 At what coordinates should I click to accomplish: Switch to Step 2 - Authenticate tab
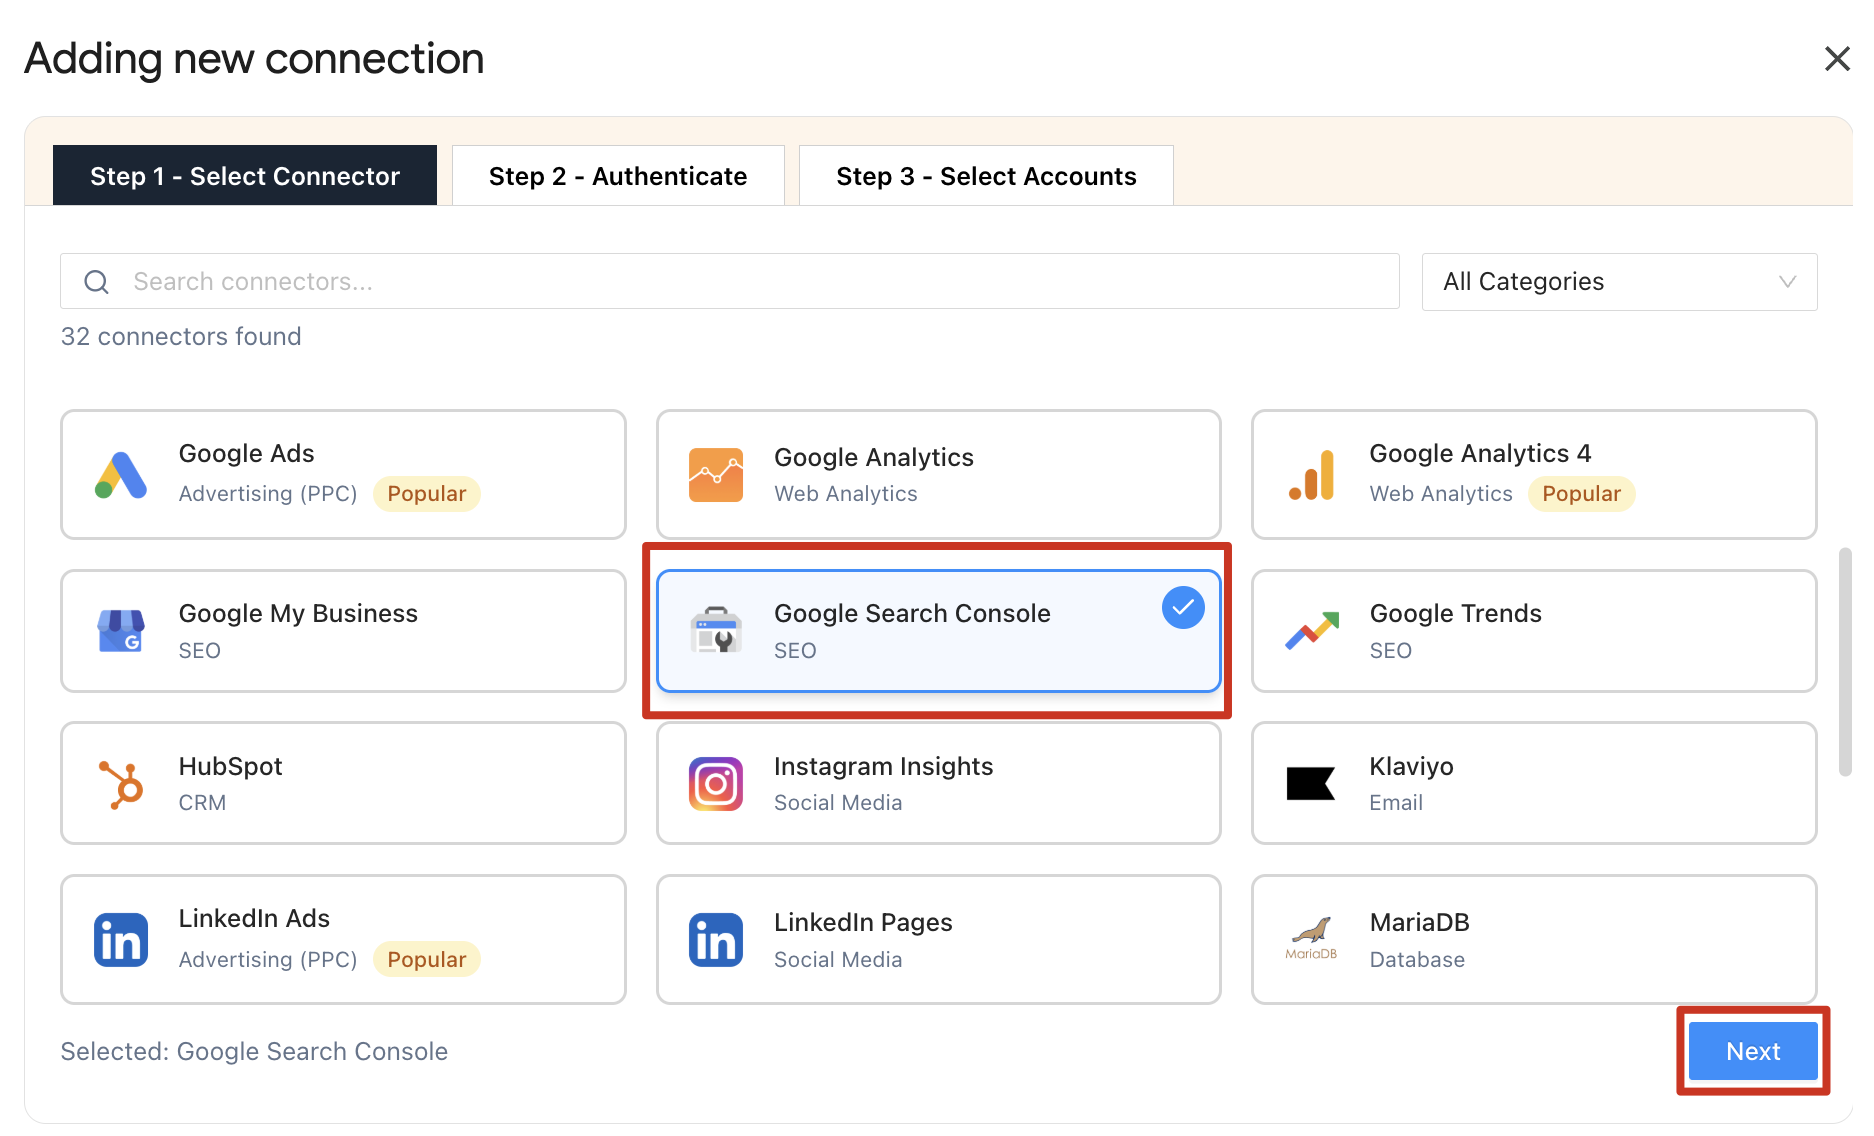[618, 176]
